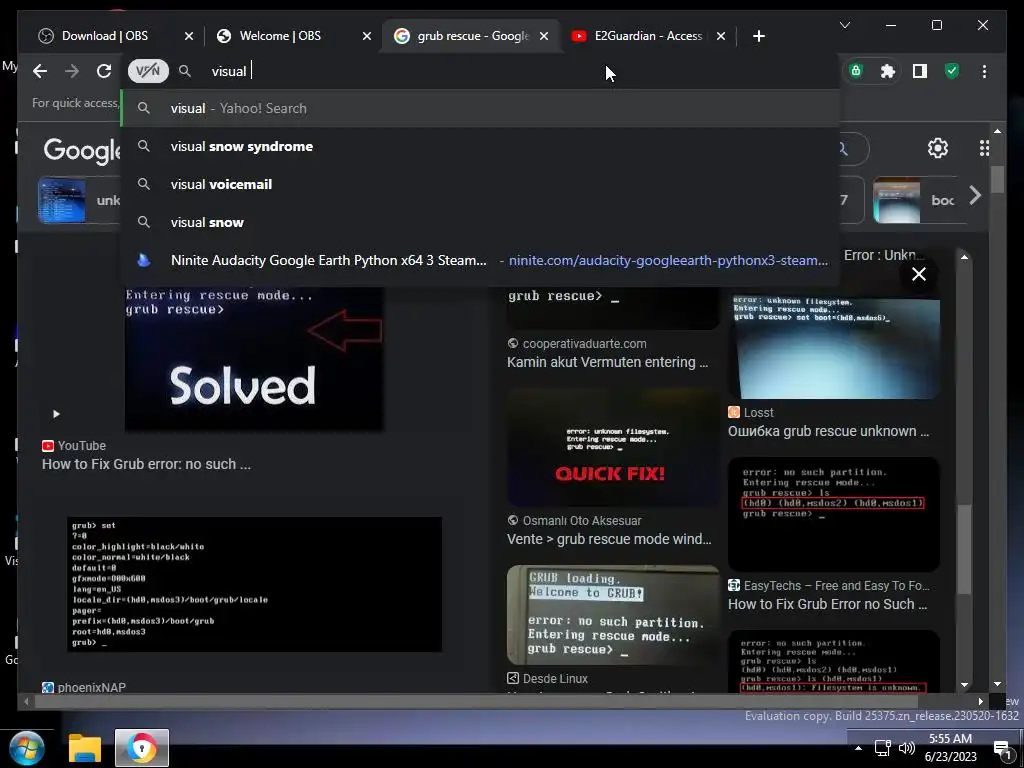Open the Windows Start button
1024x768 pixels.
tap(27, 748)
